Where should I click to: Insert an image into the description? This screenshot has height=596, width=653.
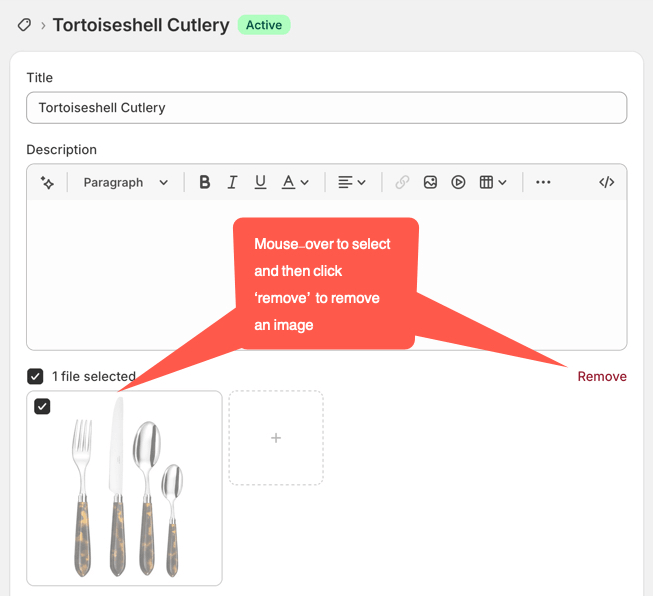pos(430,182)
